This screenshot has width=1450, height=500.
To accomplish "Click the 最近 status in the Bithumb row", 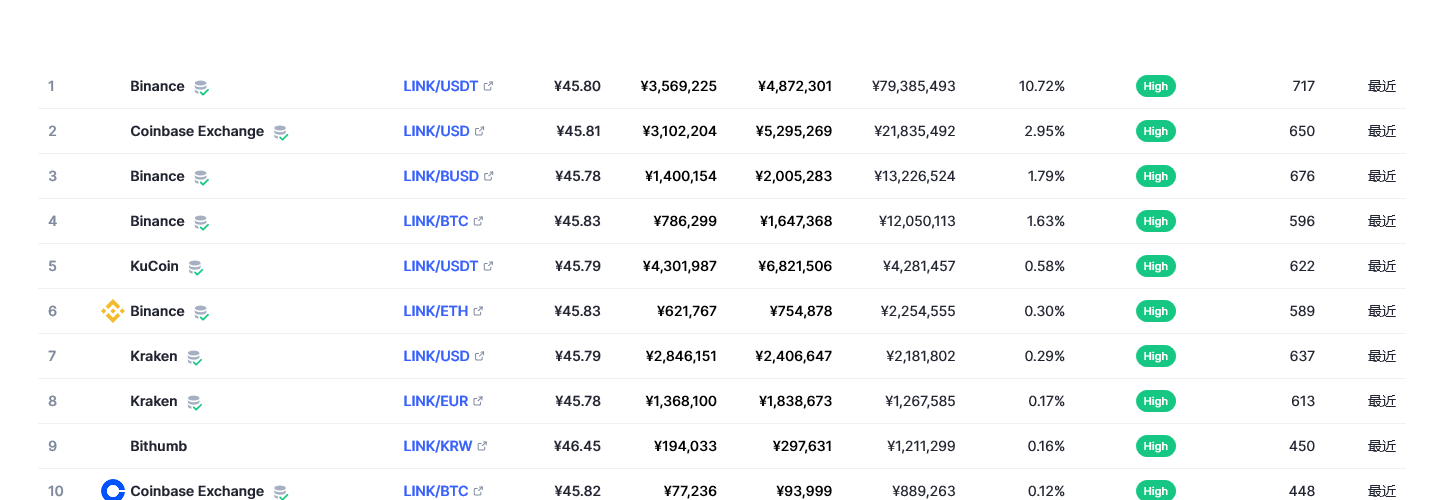I will tap(1382, 446).
